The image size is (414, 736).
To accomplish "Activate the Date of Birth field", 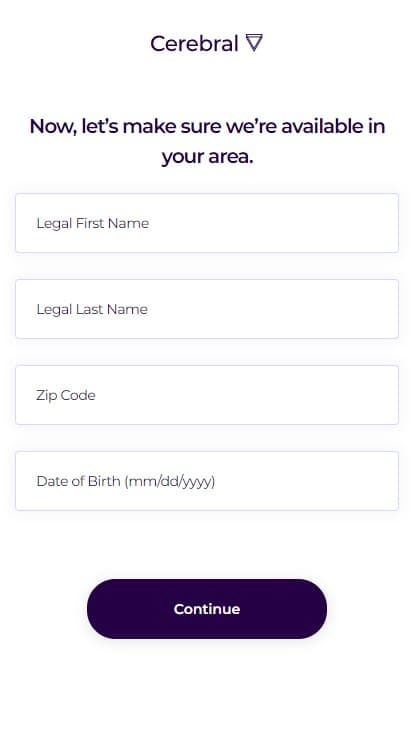I will [207, 481].
